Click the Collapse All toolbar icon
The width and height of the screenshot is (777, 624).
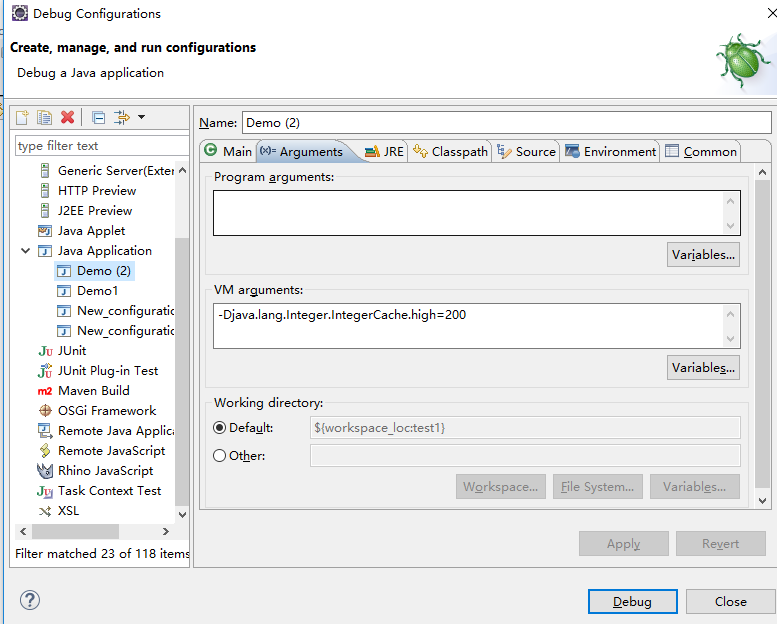coord(99,117)
